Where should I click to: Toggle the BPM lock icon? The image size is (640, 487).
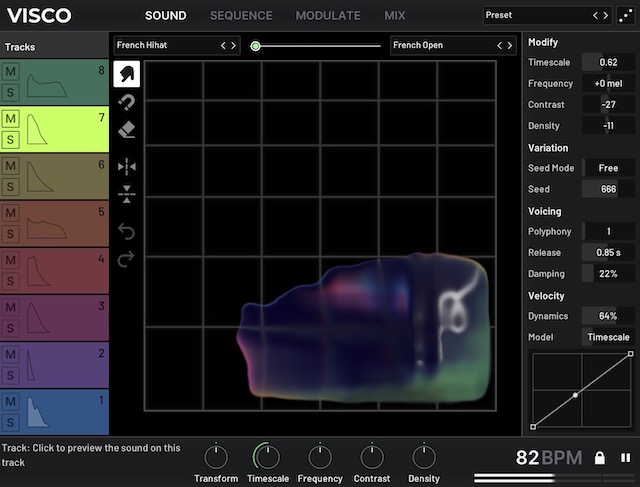click(599, 458)
